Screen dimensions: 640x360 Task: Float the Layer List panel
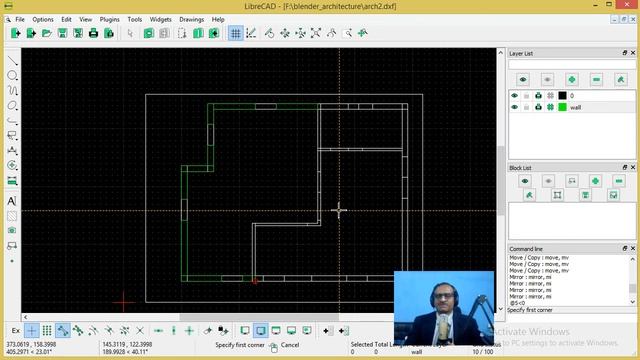[x=624, y=53]
